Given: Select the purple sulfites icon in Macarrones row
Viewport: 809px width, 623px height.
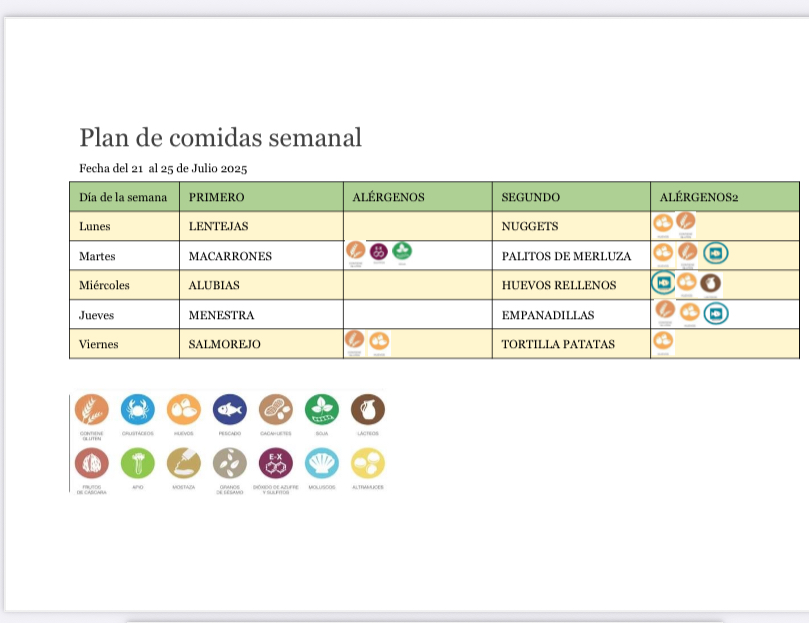Looking at the screenshot, I should coord(379,252).
